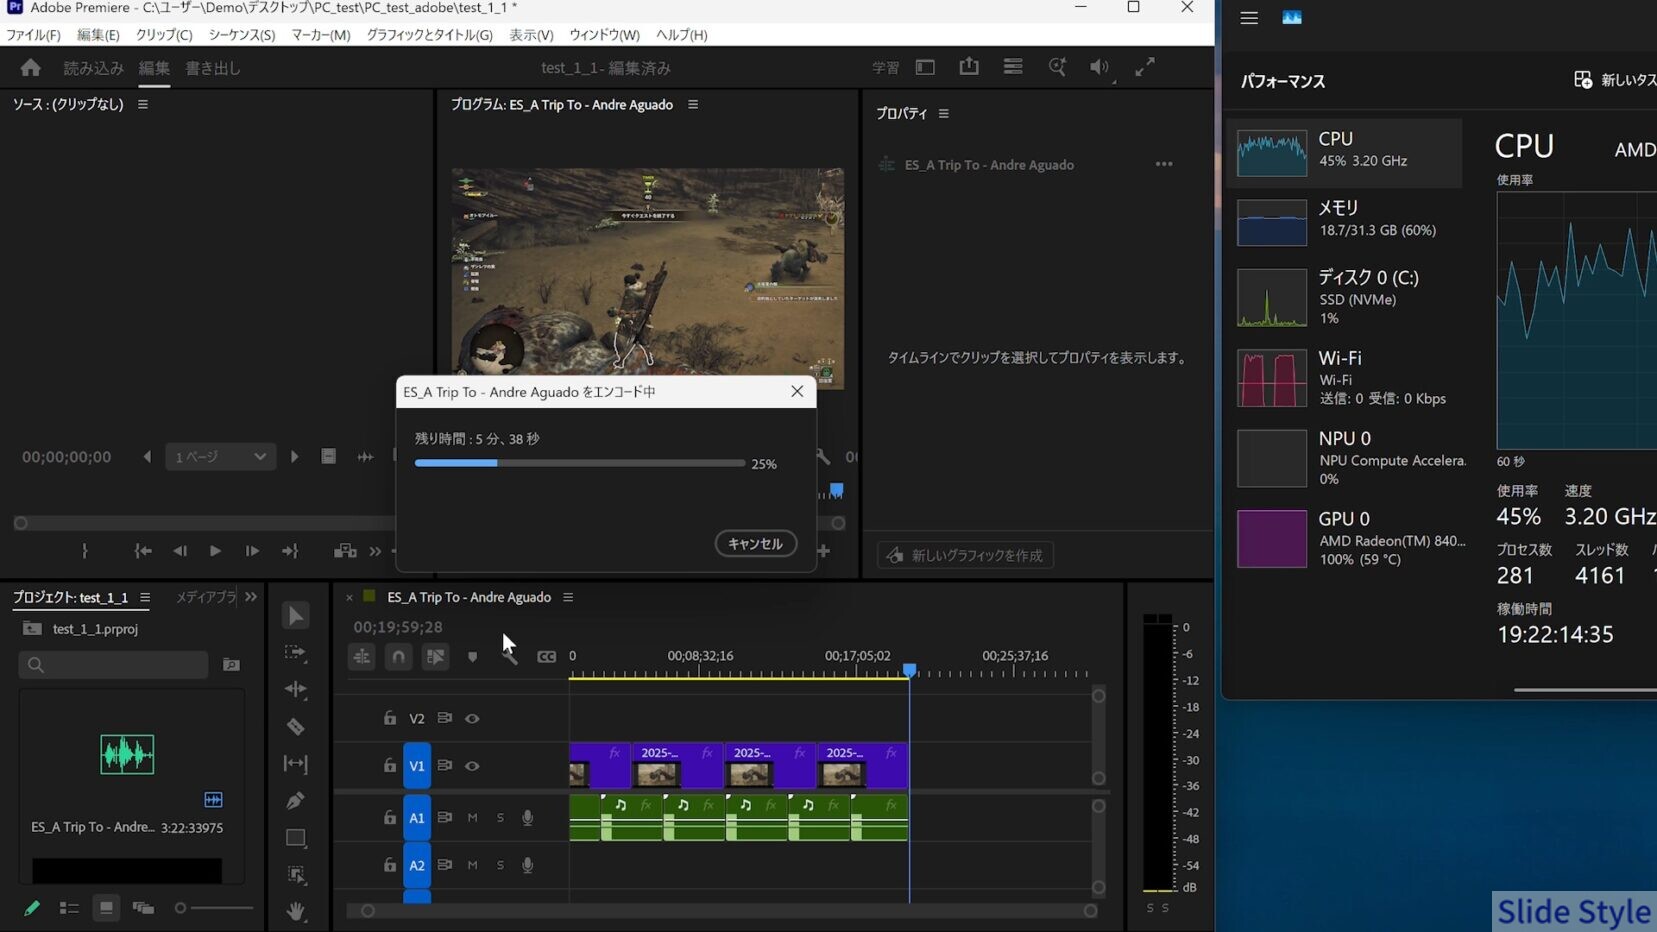Add a marker in the timeline
Image resolution: width=1657 pixels, height=932 pixels.
point(472,656)
